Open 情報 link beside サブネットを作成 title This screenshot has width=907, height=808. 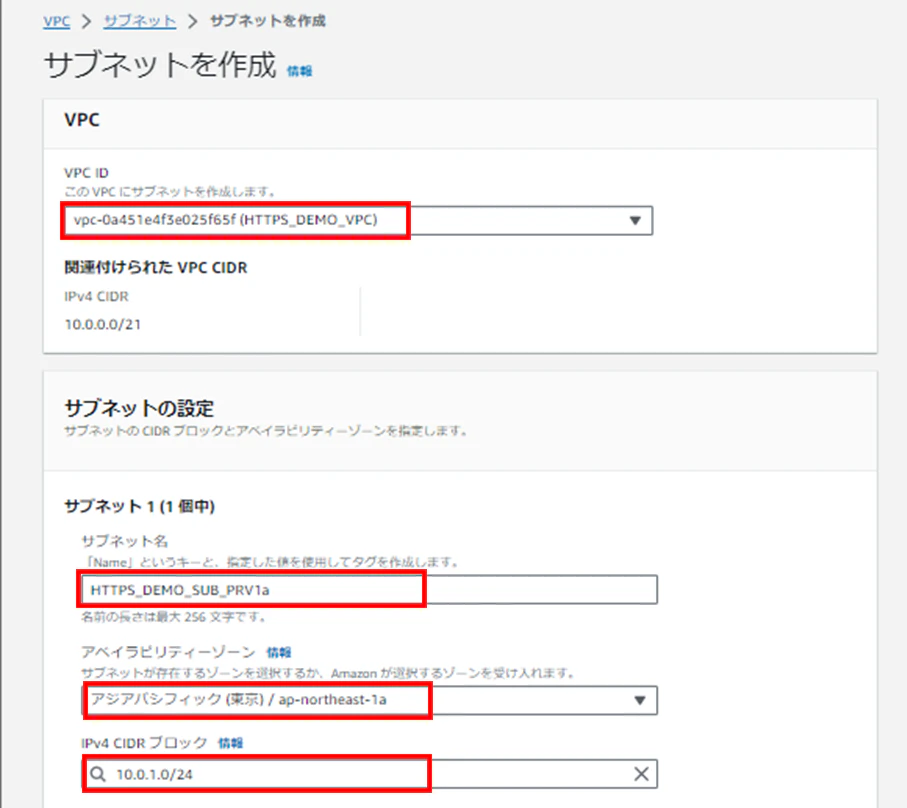pyautogui.click(x=299, y=71)
